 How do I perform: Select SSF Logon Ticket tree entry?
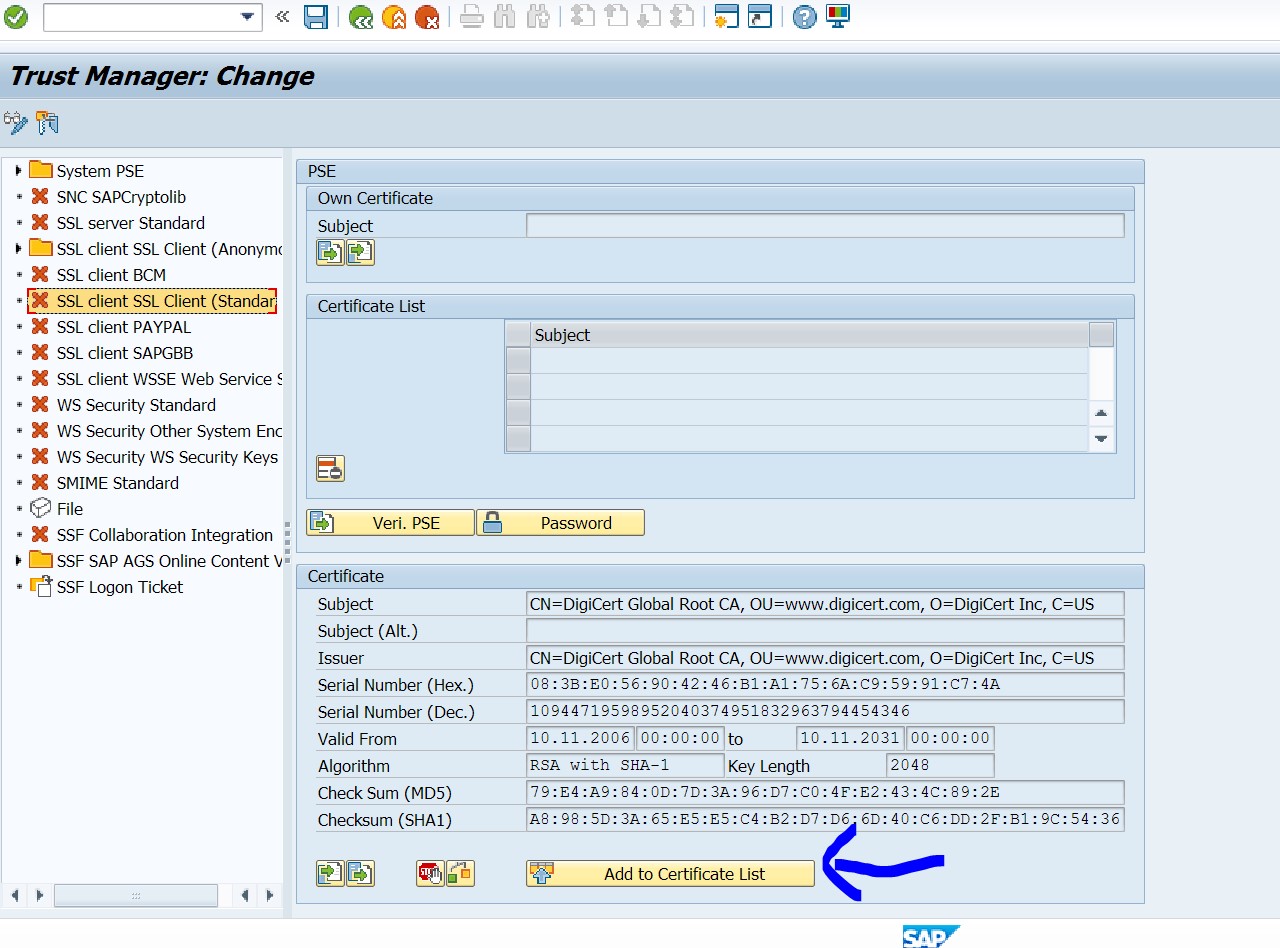(120, 587)
